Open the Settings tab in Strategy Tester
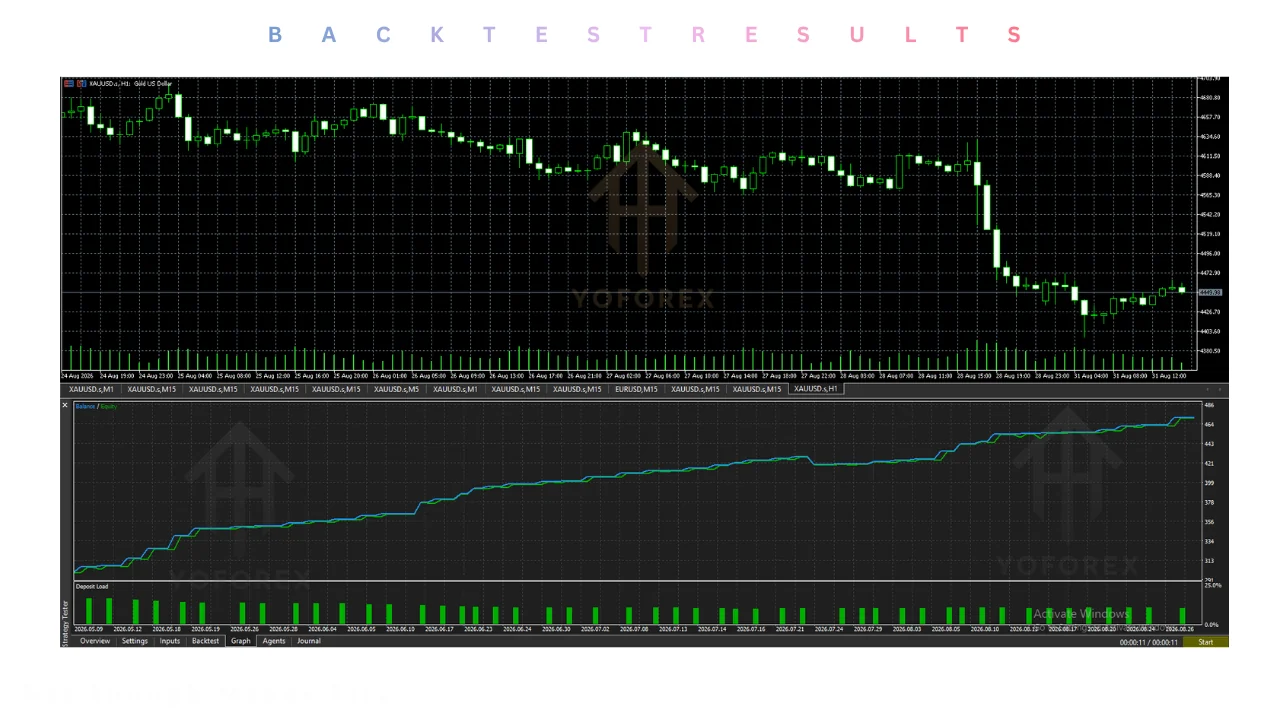 pyautogui.click(x=135, y=641)
